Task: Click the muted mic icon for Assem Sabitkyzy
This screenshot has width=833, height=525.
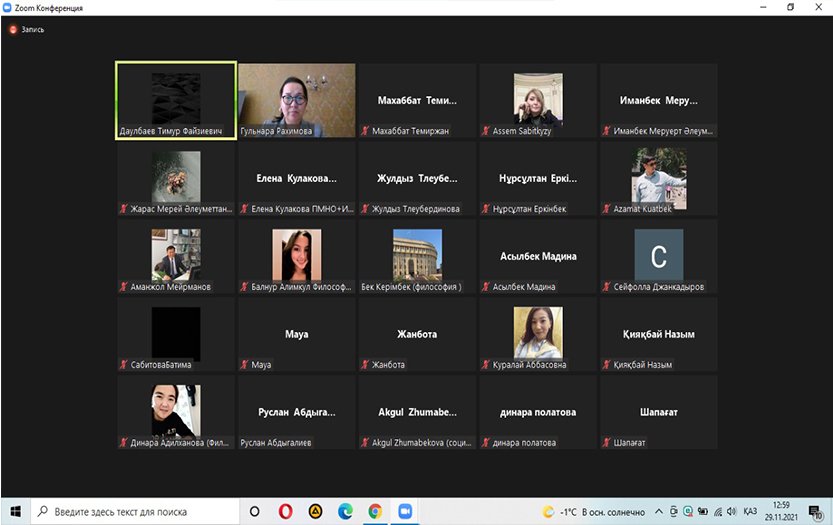Action: (486, 131)
